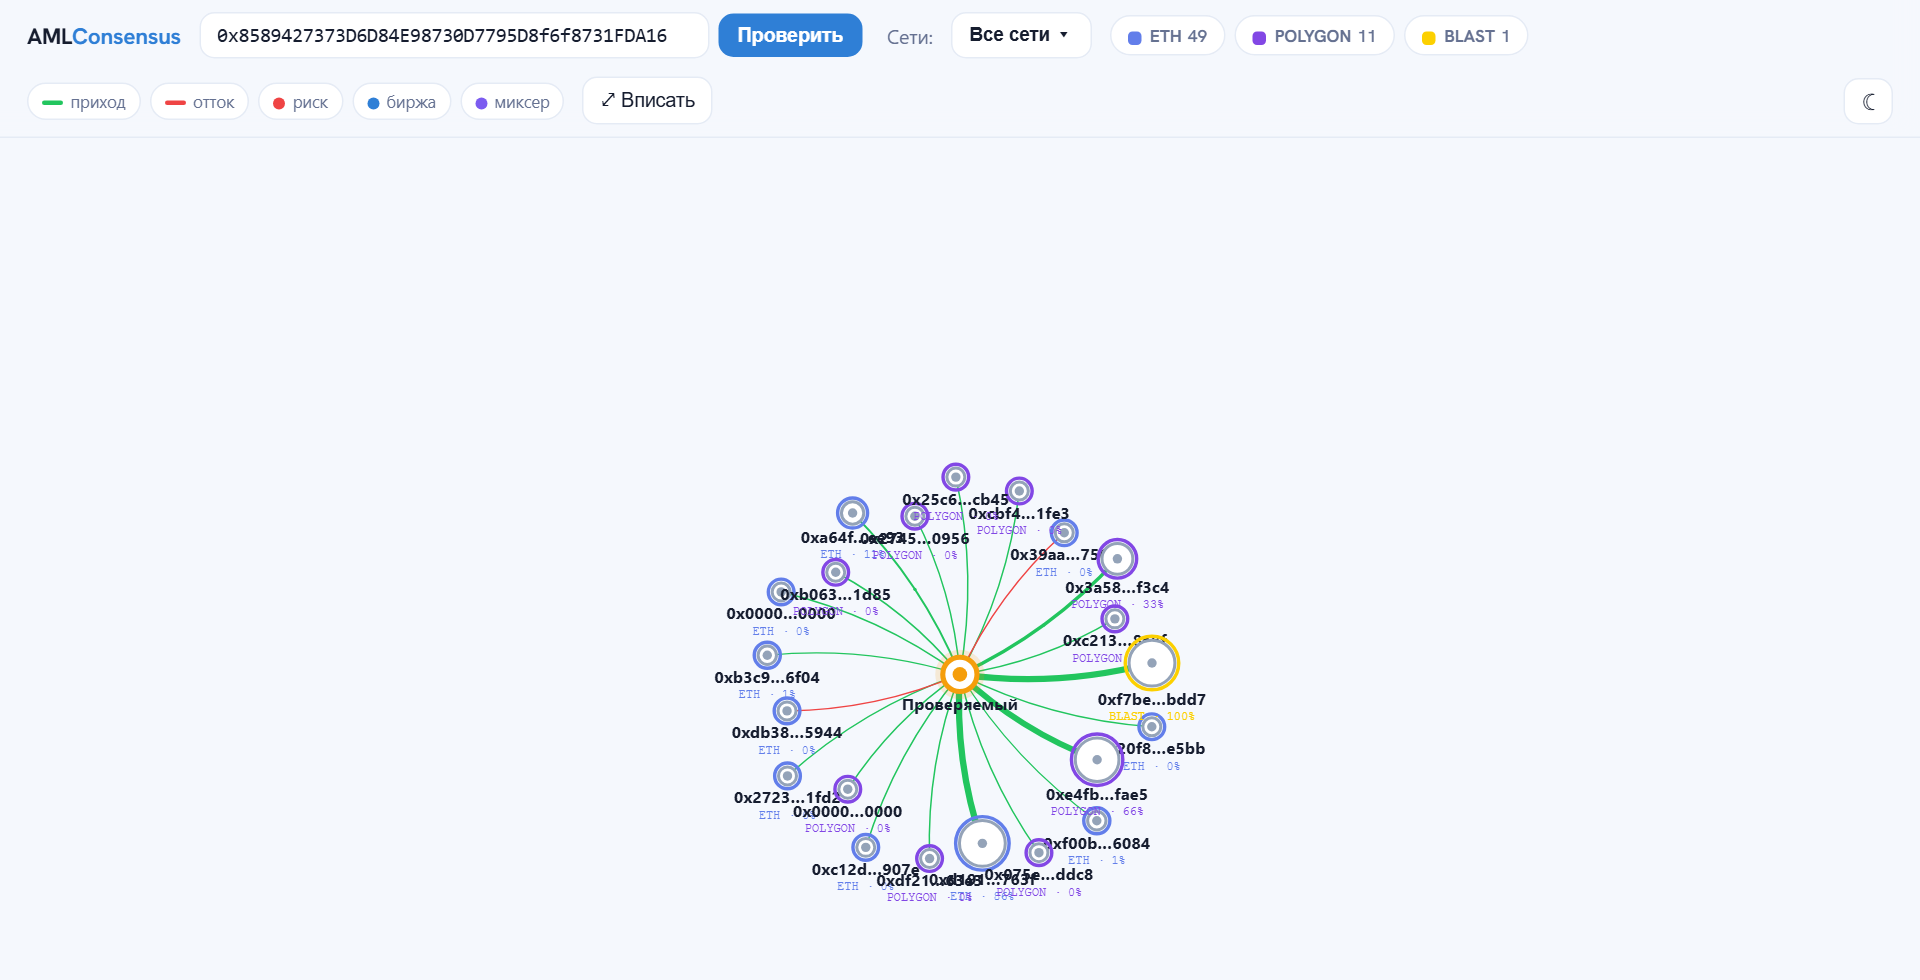The image size is (1920, 980).
Task: Select the 0xa64f ETH node circle
Action: point(852,513)
